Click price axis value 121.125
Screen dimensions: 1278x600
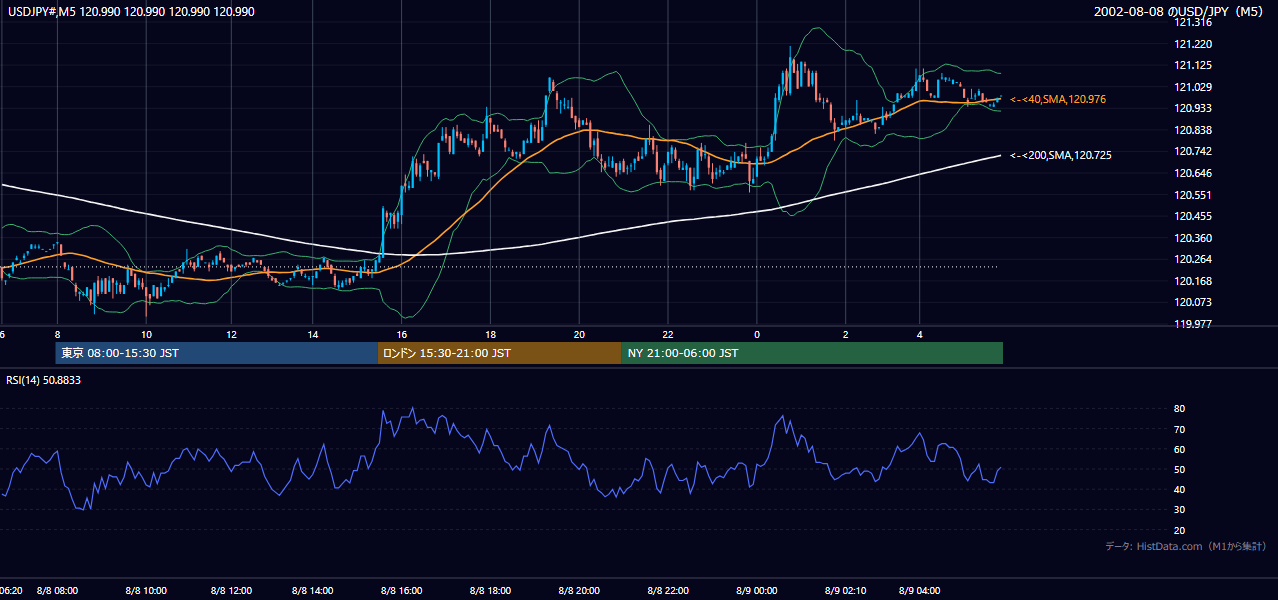click(x=1193, y=66)
